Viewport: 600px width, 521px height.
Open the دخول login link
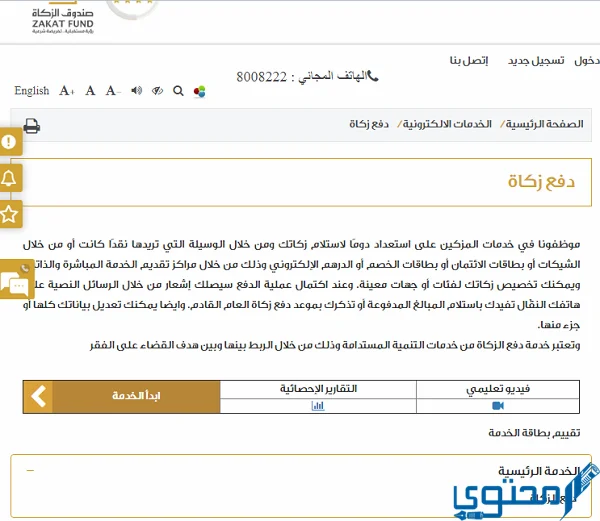(x=587, y=60)
